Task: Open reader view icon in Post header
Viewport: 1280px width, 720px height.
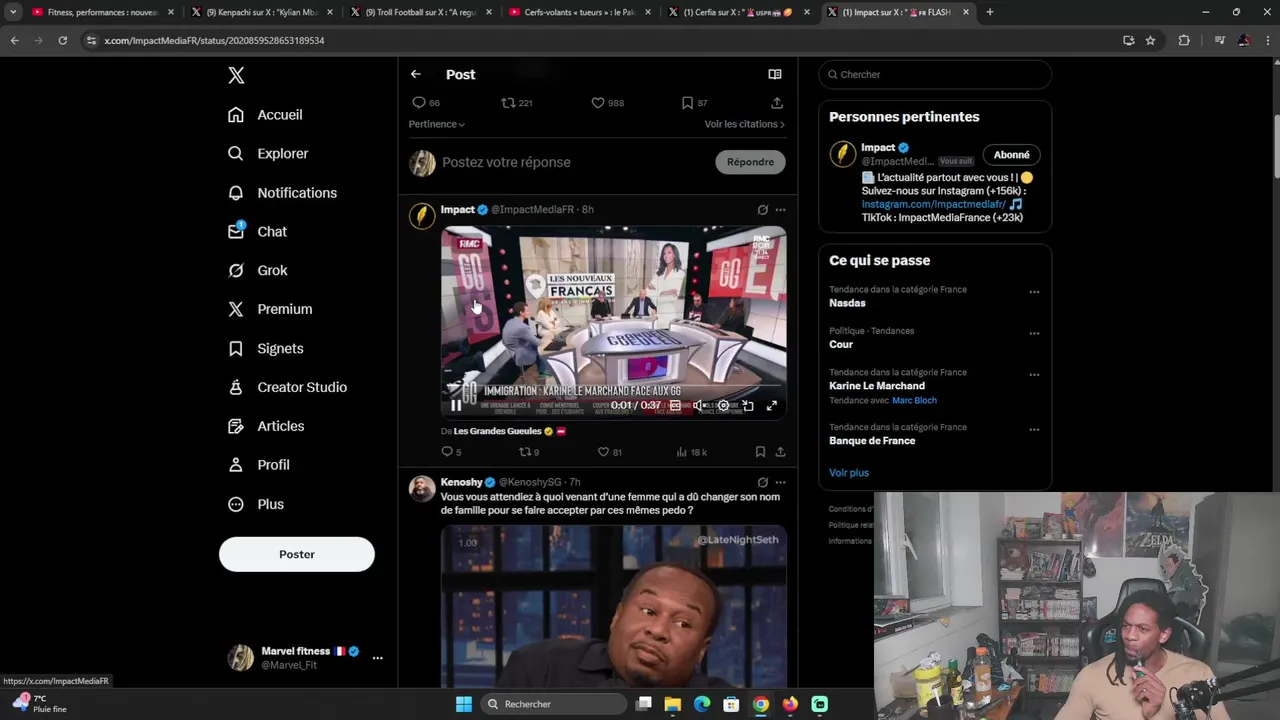Action: (774, 74)
